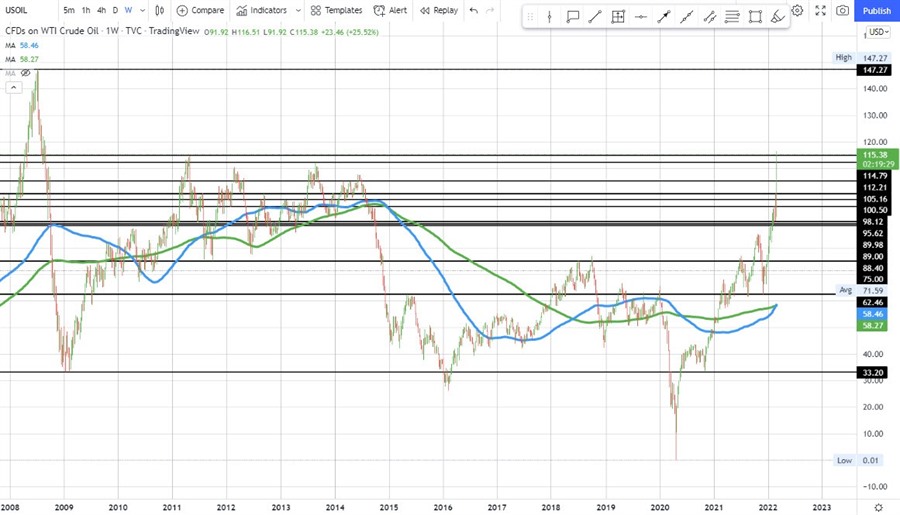This screenshot has height=515, width=900.
Task: Select the arrow drawing tool
Action: pyautogui.click(x=664, y=17)
